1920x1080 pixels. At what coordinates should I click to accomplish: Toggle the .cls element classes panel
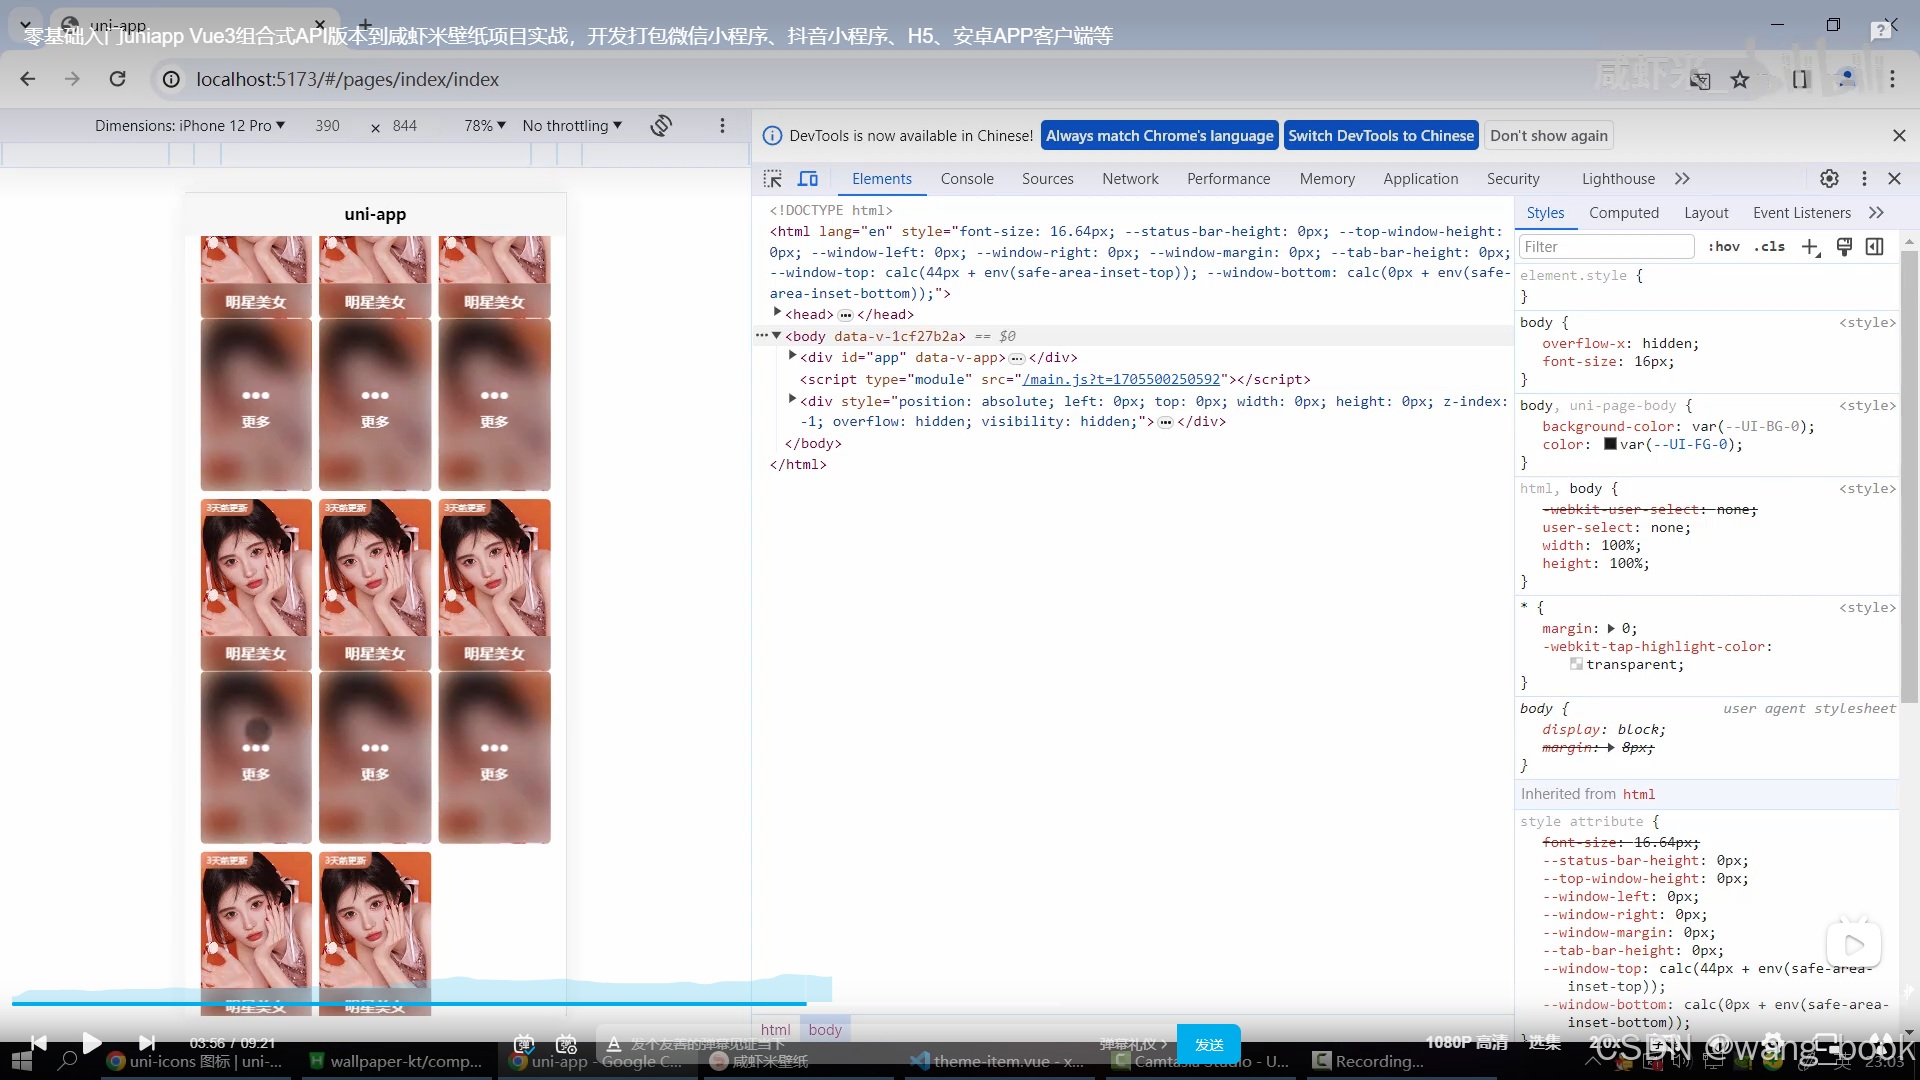(1769, 246)
